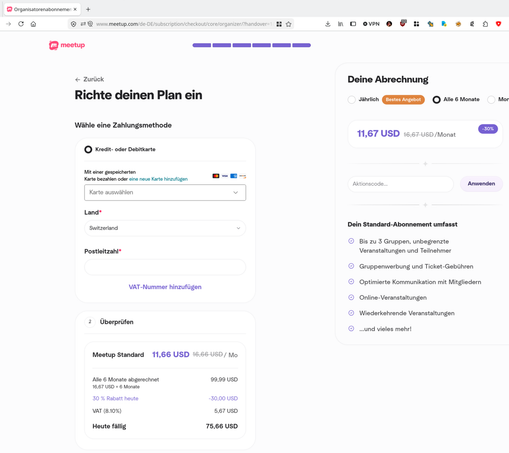The height and width of the screenshot is (453, 509).
Task: Click the Meetup Standard label
Action: click(x=118, y=355)
